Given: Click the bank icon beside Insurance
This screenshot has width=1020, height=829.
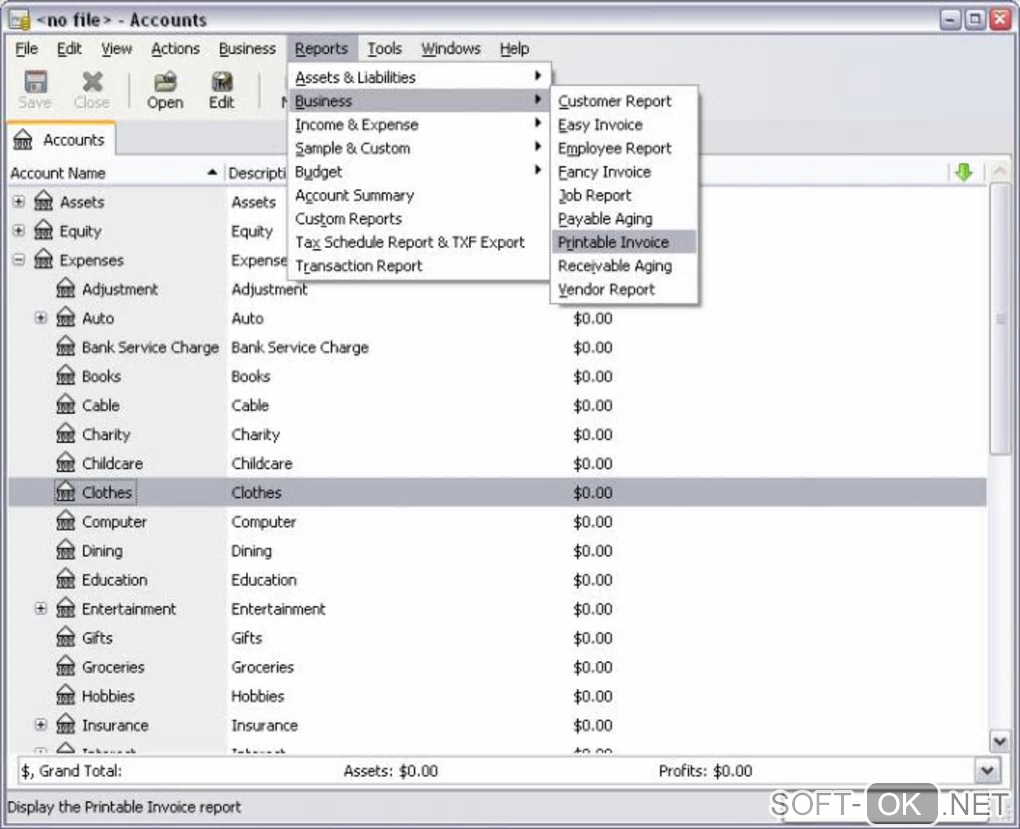Looking at the screenshot, I should (x=66, y=724).
